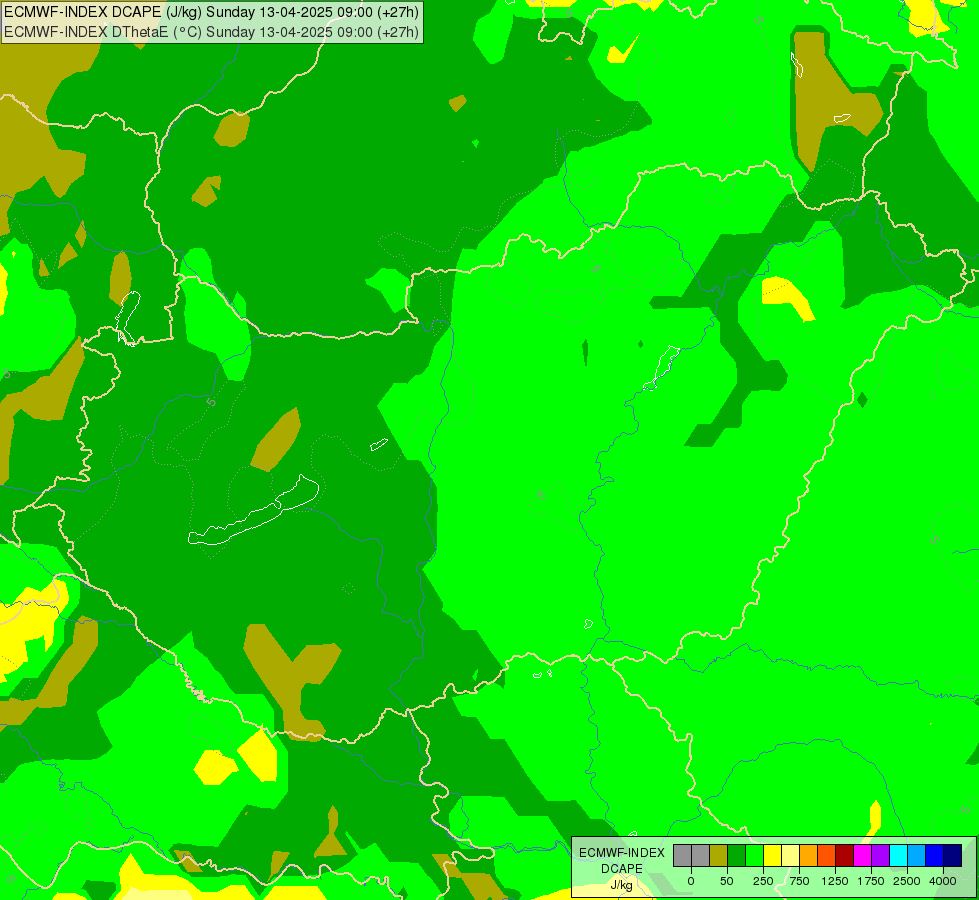Select the pale yellow legend swatch
Screen dimensions: 979x900
(x=790, y=856)
